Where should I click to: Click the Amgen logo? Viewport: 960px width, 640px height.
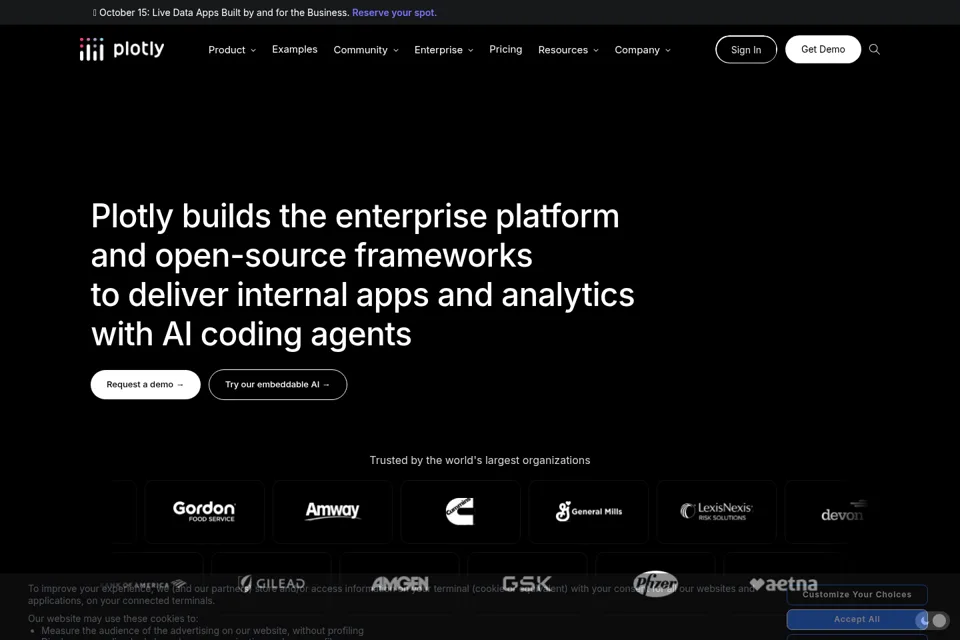point(400,583)
